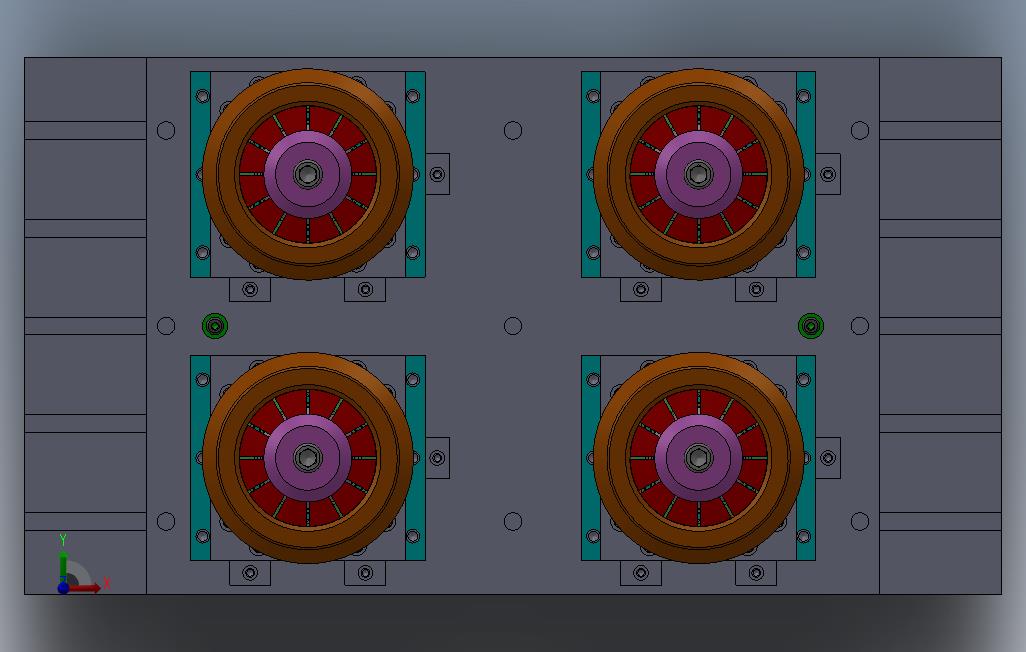Click the red X axis arrow of triad
Screen dimensions: 1026x652
(85, 588)
